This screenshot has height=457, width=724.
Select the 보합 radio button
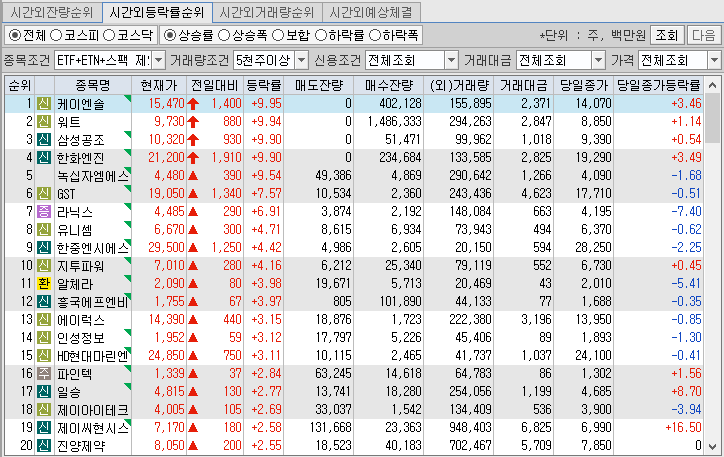click(278, 35)
